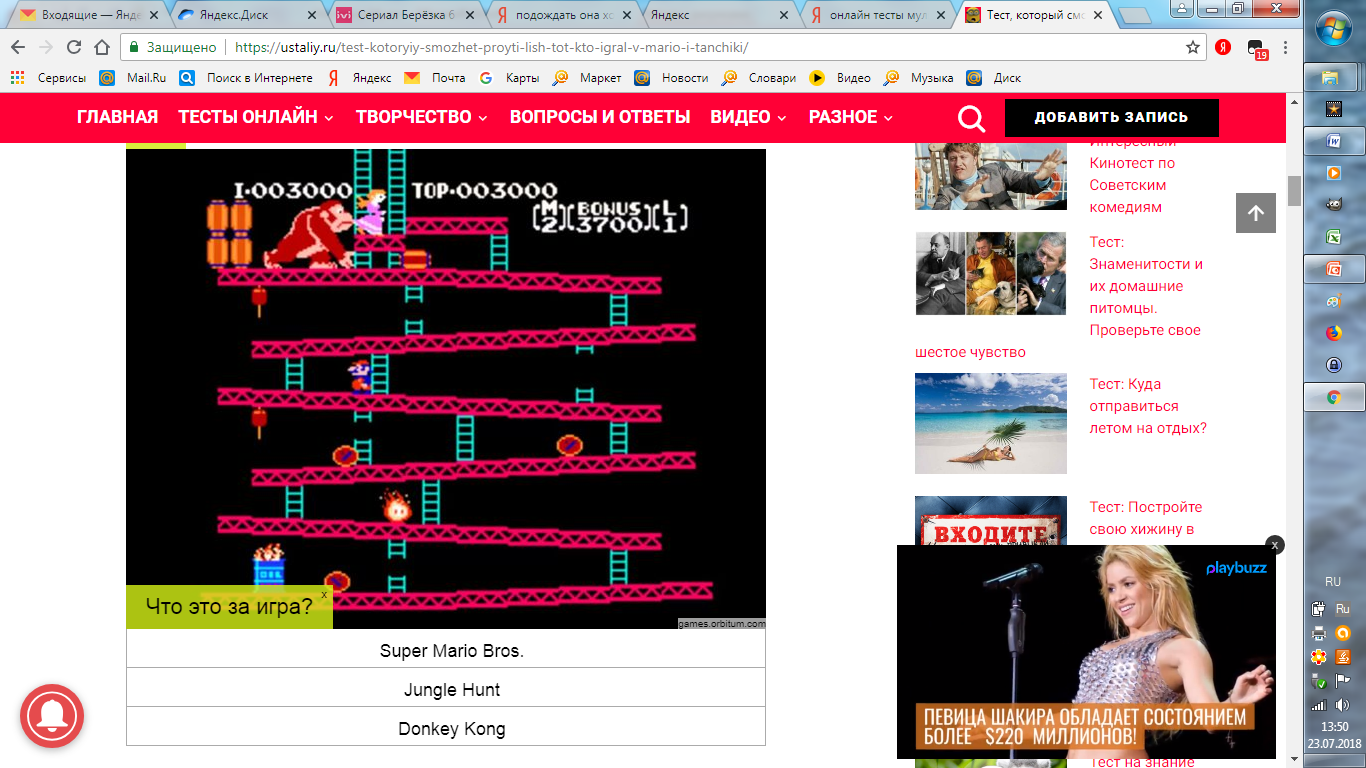Click the RU language indicator
Image resolution: width=1366 pixels, height=768 pixels.
[1332, 581]
